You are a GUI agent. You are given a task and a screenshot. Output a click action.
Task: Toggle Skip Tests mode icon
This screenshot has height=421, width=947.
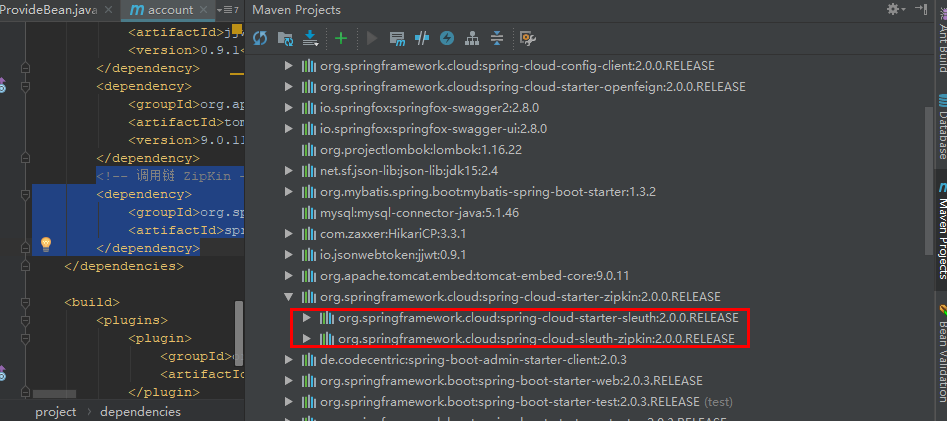(446, 39)
